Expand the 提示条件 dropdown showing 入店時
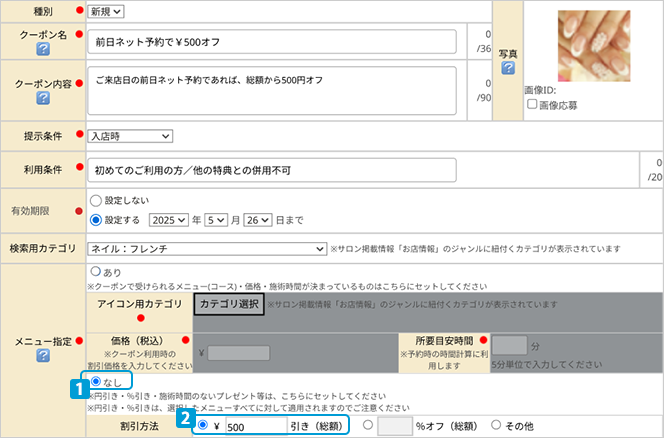664x438 pixels. (130, 136)
